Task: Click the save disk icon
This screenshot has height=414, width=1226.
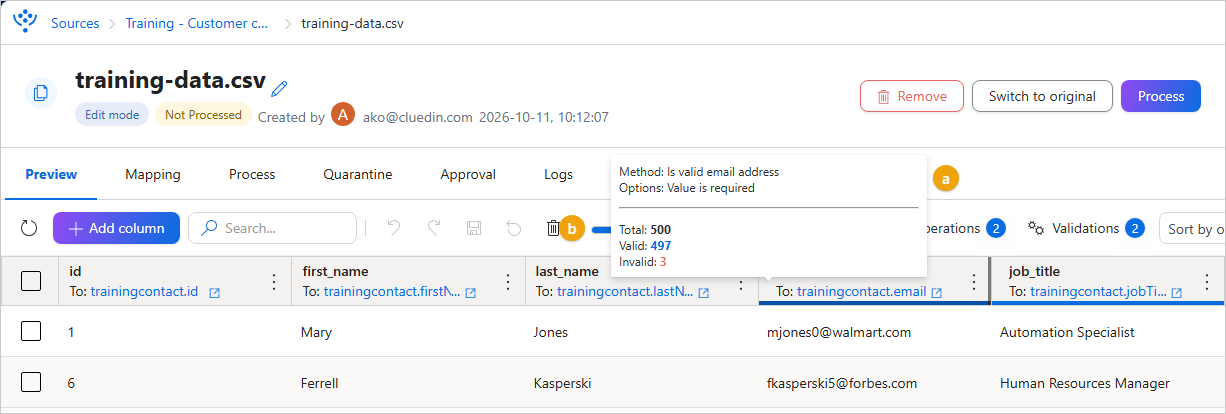Action: click(x=474, y=228)
